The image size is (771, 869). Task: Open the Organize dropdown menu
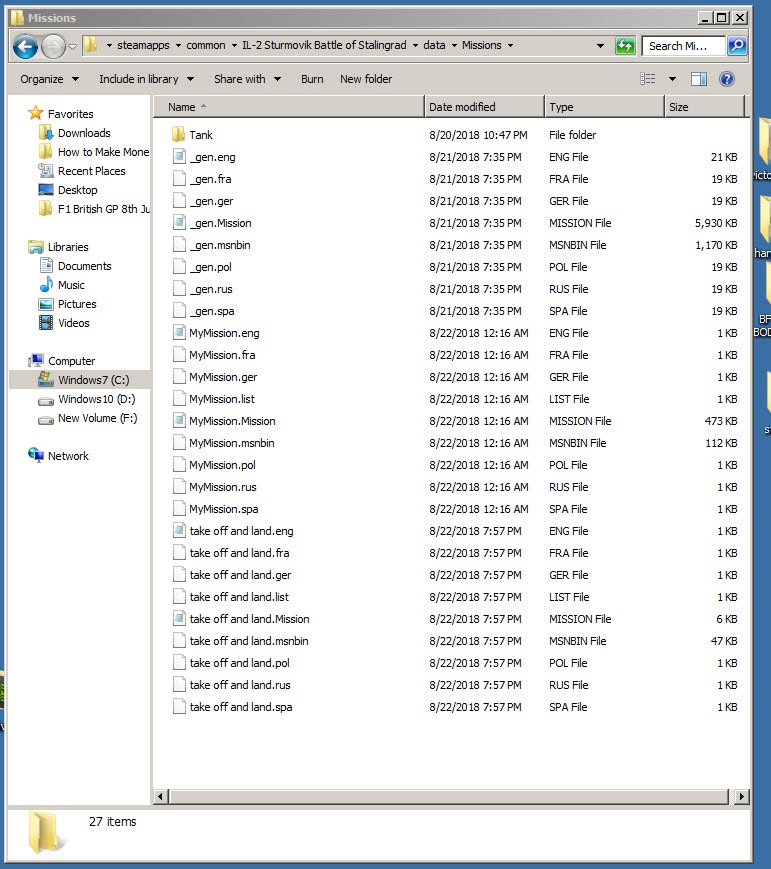[x=49, y=79]
